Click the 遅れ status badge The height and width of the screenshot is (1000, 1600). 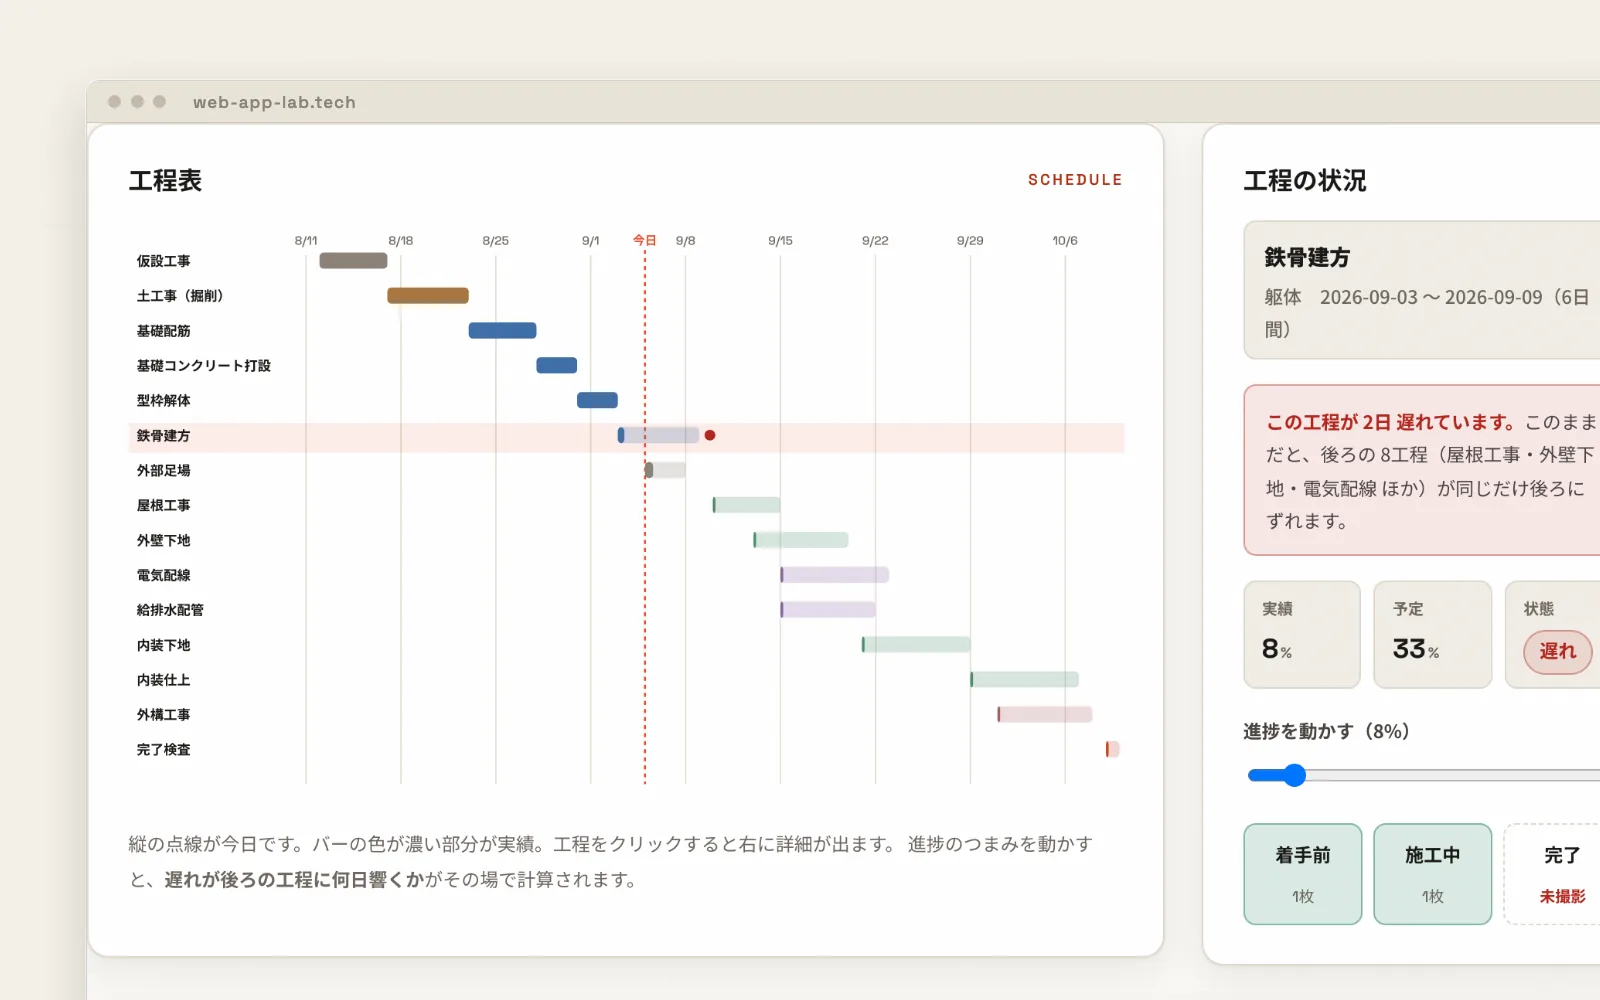(x=1558, y=652)
